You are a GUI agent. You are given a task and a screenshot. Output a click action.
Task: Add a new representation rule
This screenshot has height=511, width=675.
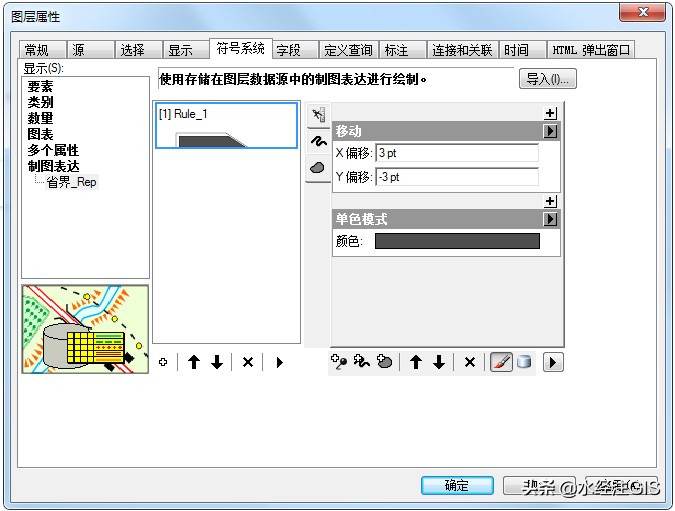click(x=163, y=362)
